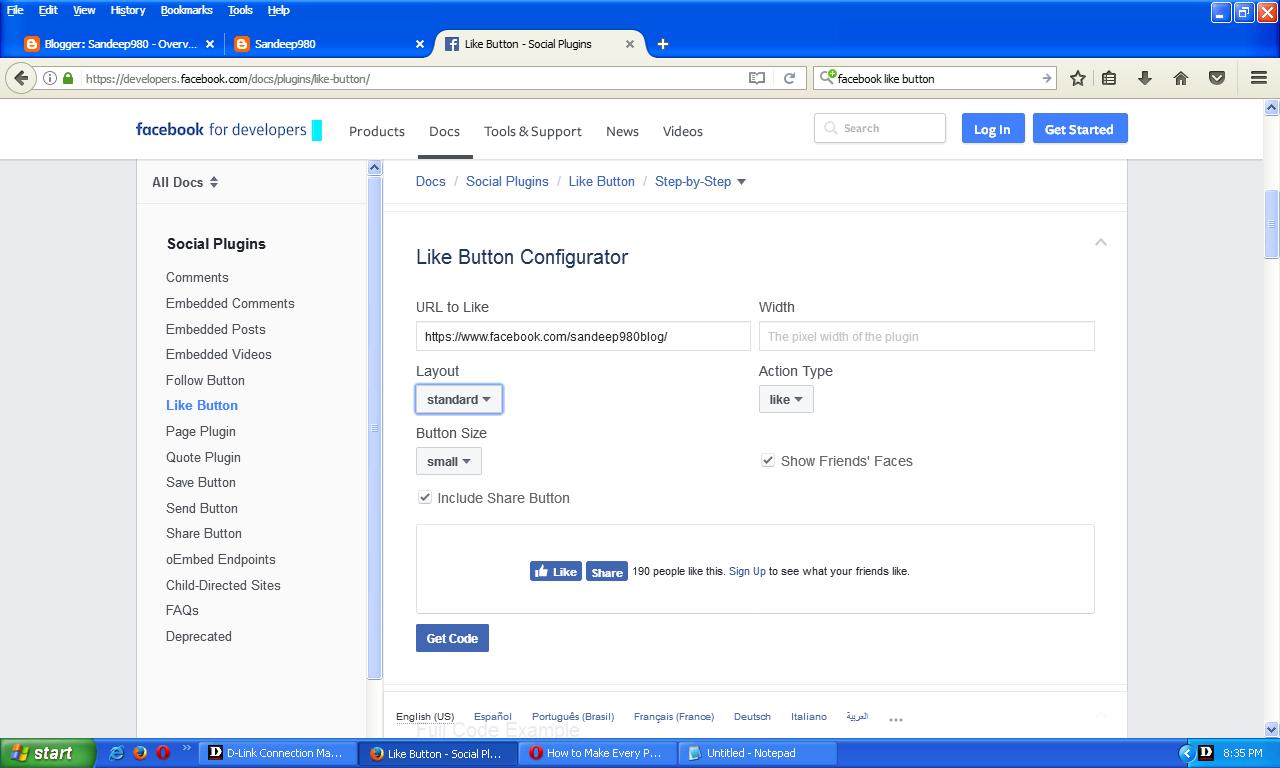
Task: Open the Action Type like dropdown
Action: click(786, 399)
